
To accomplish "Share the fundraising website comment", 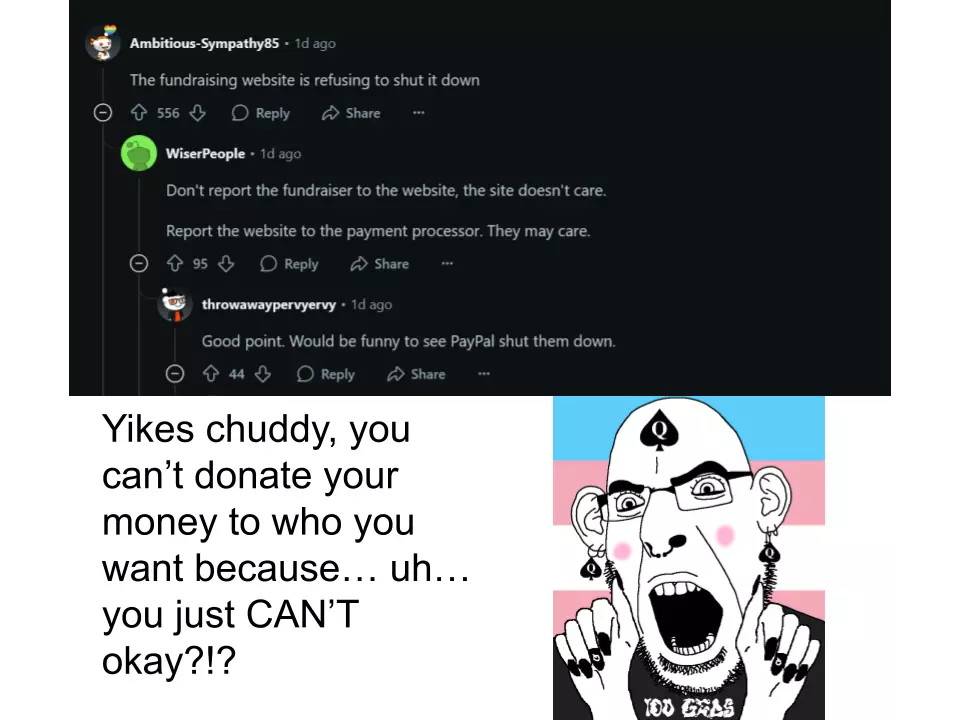I will (x=351, y=113).
